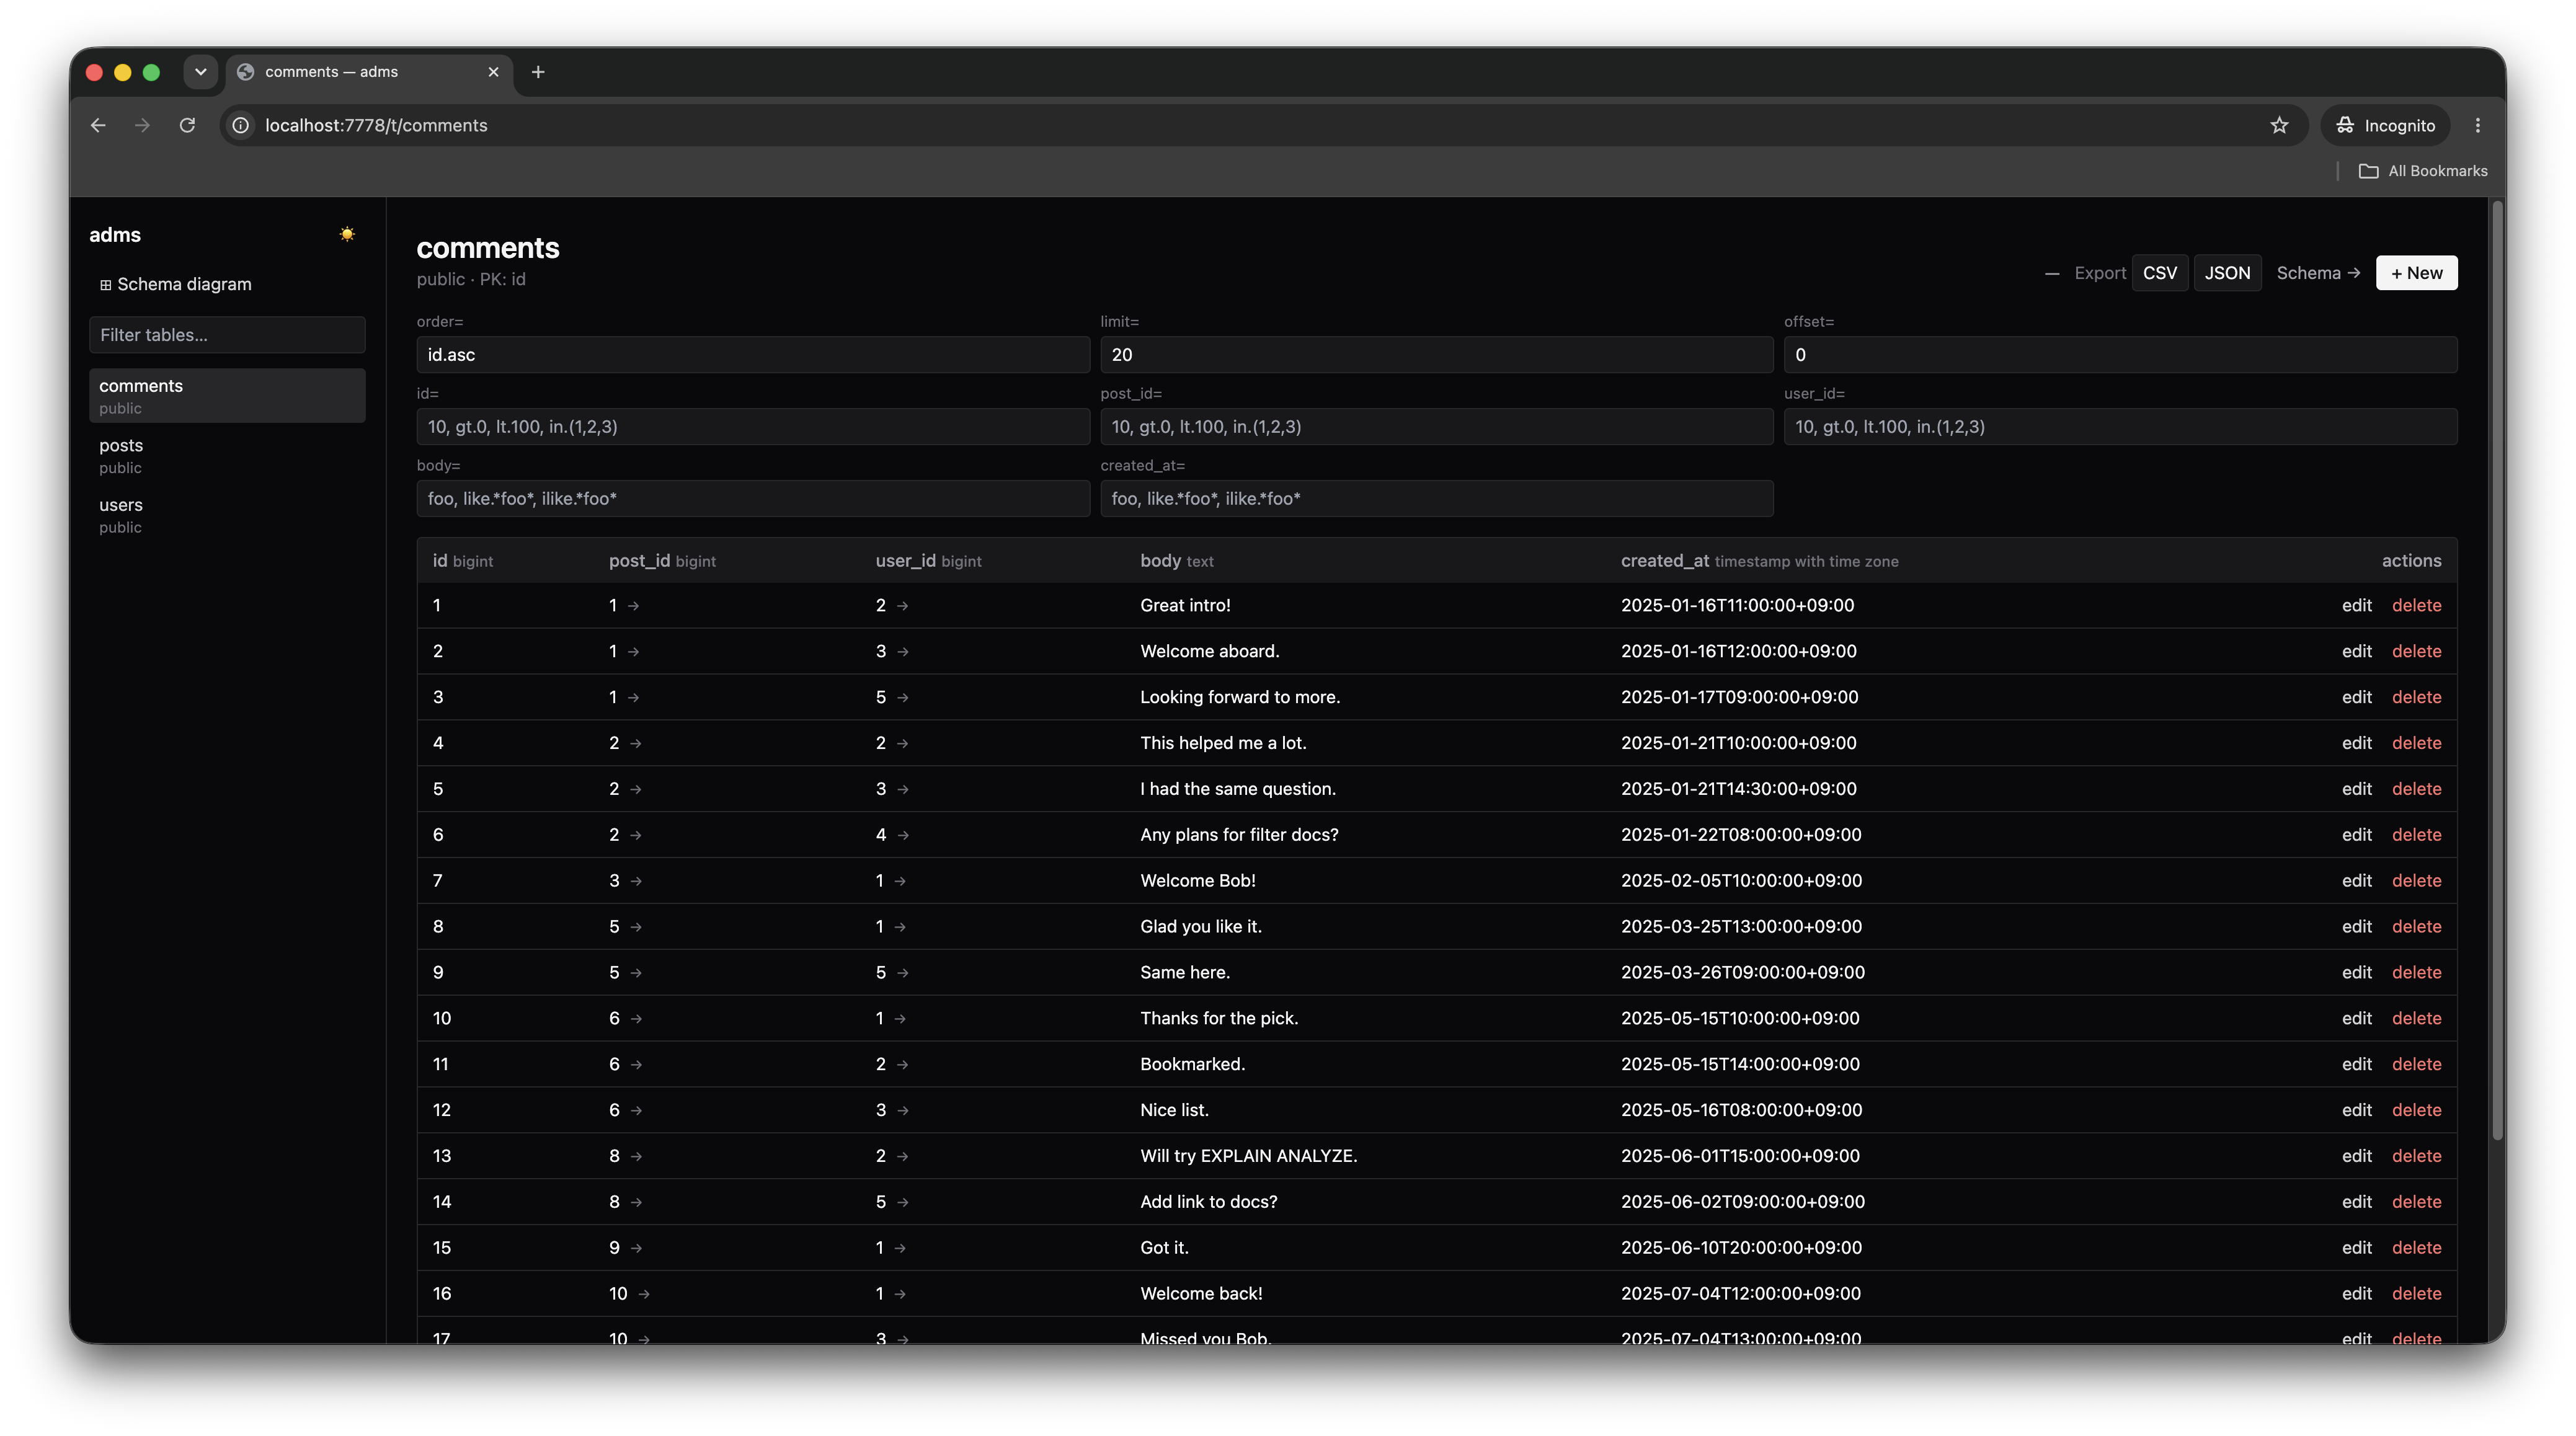Screen dimensions: 2576x1436
Task: Follow post_id arrow in row 4
Action: point(636,744)
